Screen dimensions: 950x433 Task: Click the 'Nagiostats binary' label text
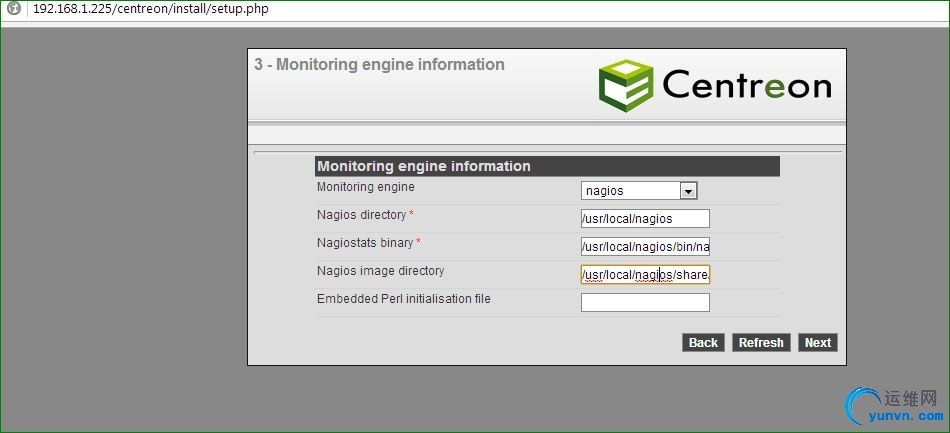[365, 243]
